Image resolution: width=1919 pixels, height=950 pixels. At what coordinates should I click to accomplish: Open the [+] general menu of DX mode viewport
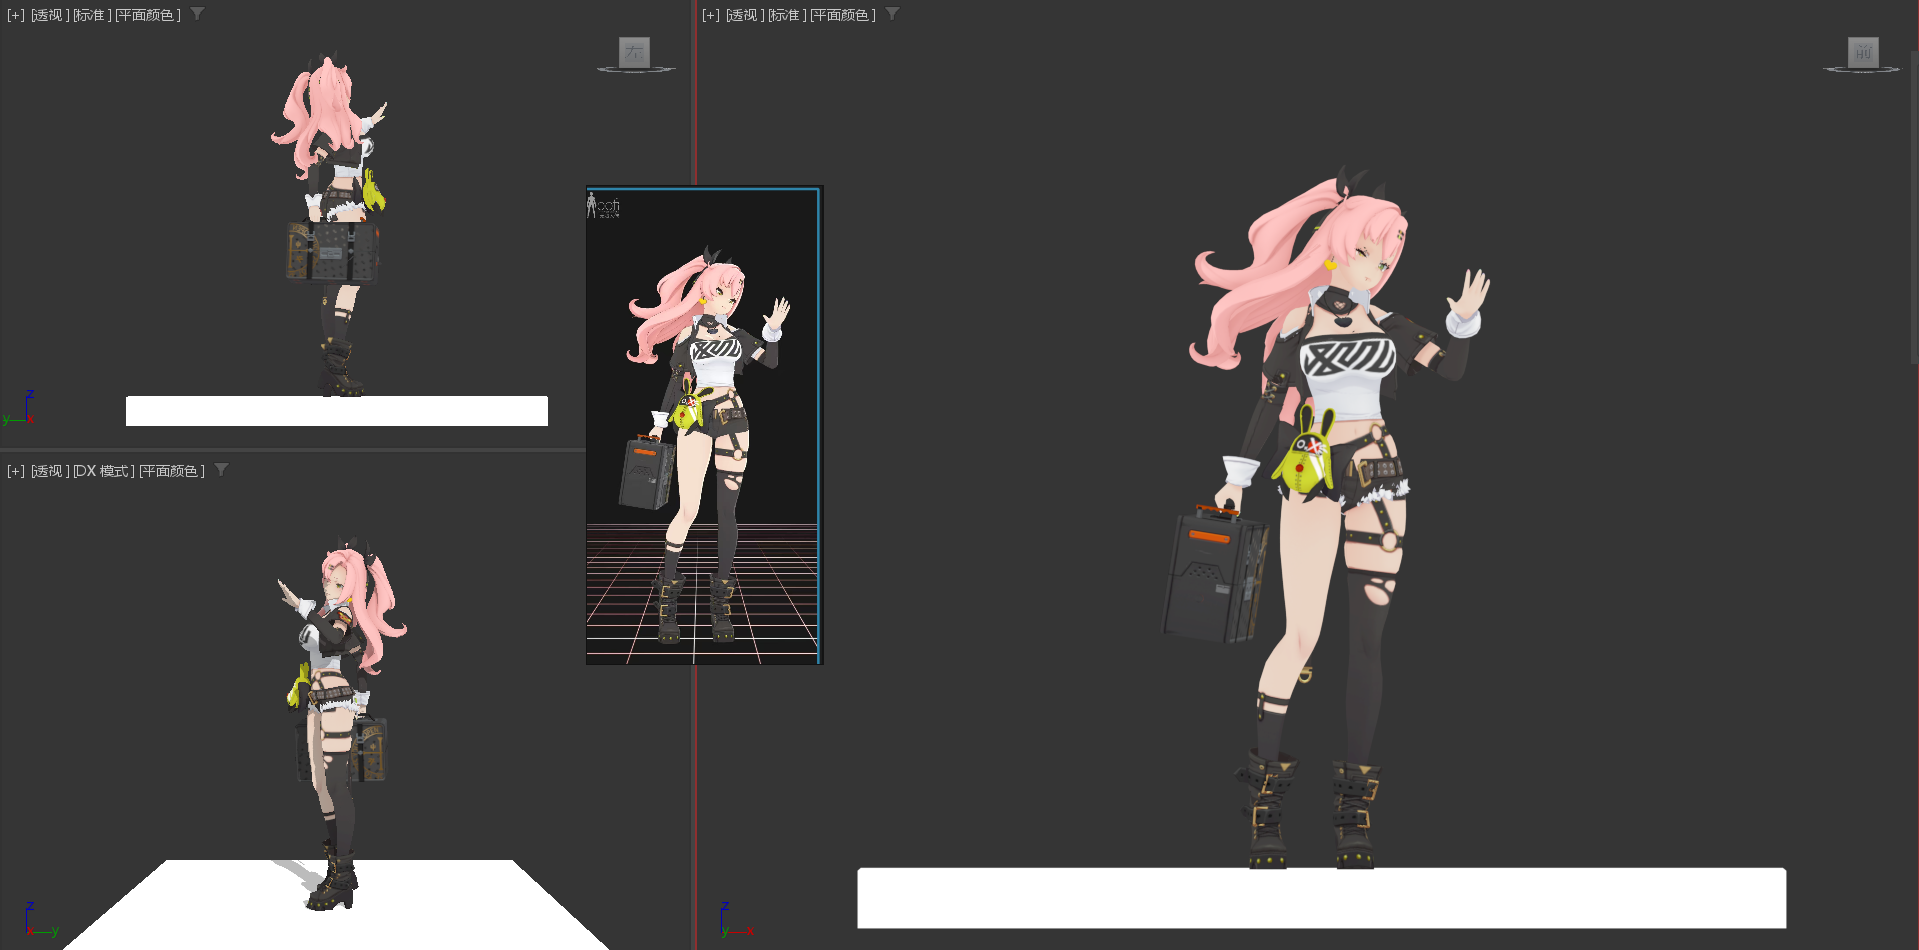point(16,471)
